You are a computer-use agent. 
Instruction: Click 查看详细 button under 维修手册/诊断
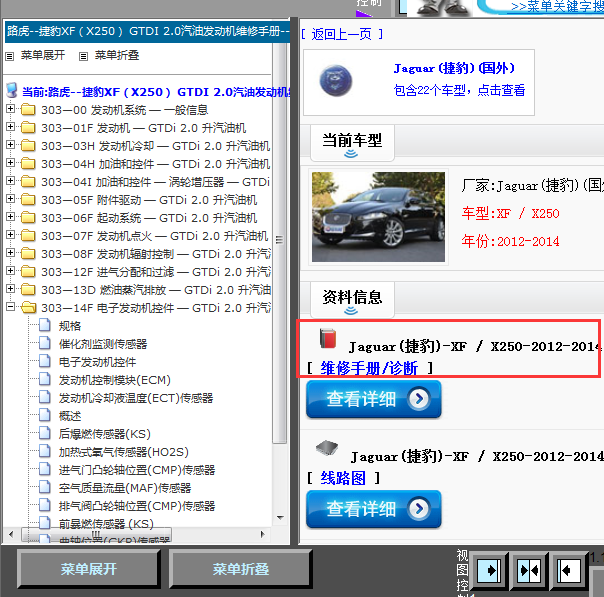point(374,399)
